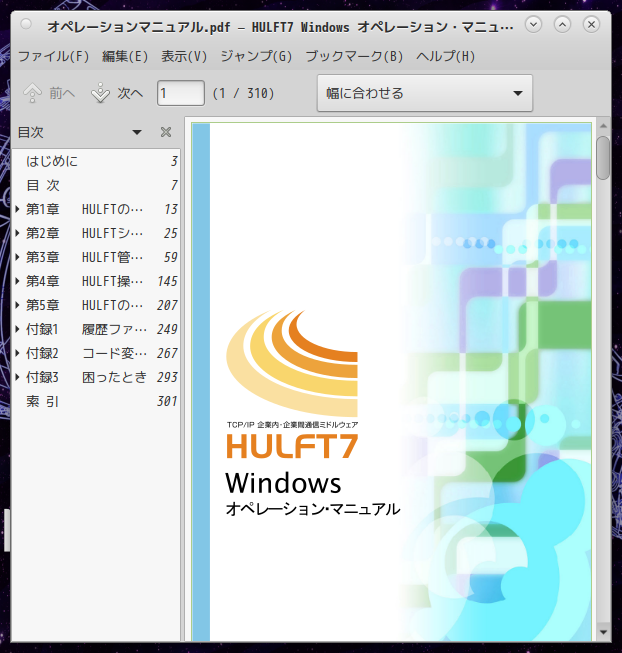Screen dimensions: 622x653
Task: Select 第4章 HULFT操… on page 145
Action: (x=96, y=281)
